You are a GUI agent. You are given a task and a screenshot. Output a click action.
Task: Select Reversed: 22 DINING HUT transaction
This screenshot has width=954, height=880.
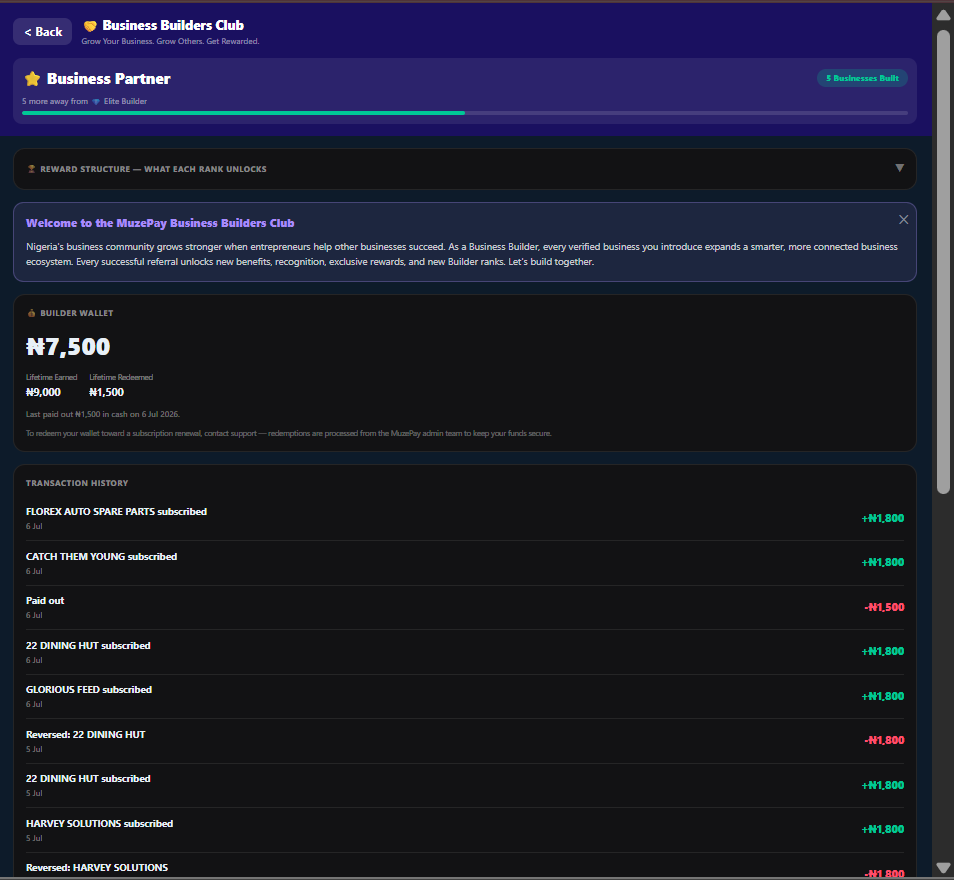(x=465, y=741)
